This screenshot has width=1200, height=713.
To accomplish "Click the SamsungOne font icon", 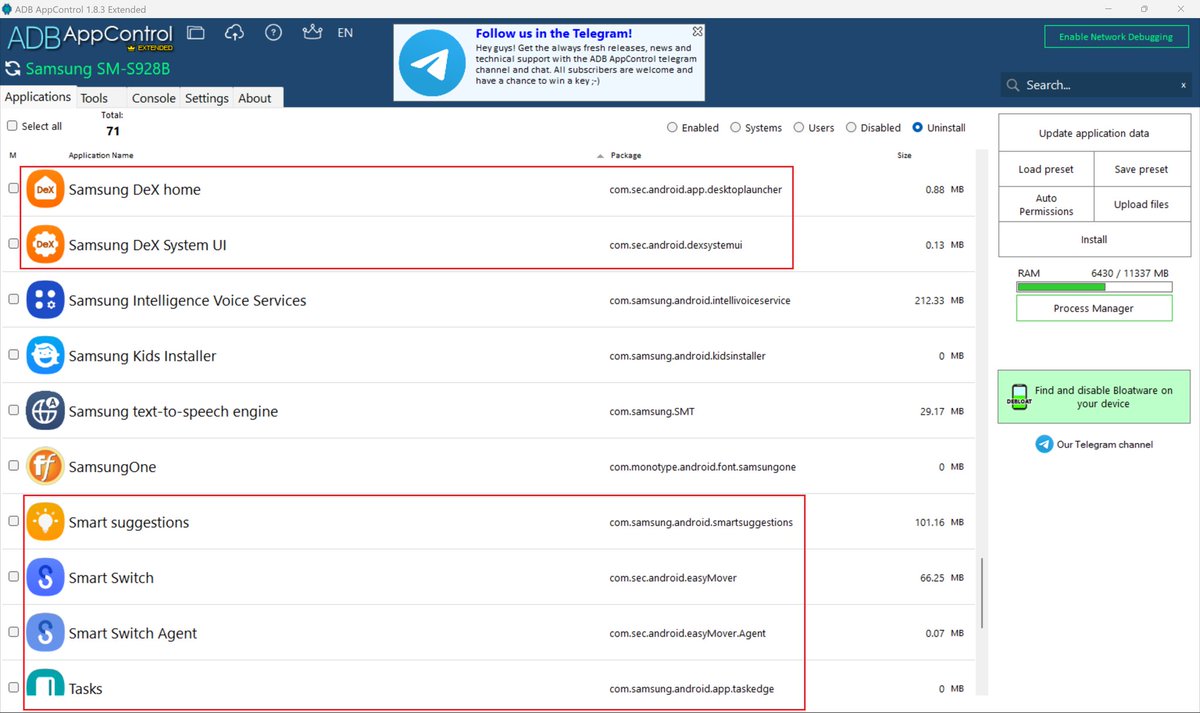I will (45, 466).
